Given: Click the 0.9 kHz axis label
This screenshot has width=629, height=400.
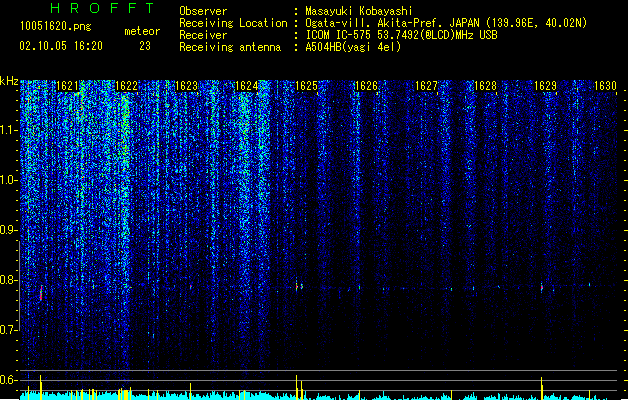Looking at the screenshot, I should [x=8, y=230].
